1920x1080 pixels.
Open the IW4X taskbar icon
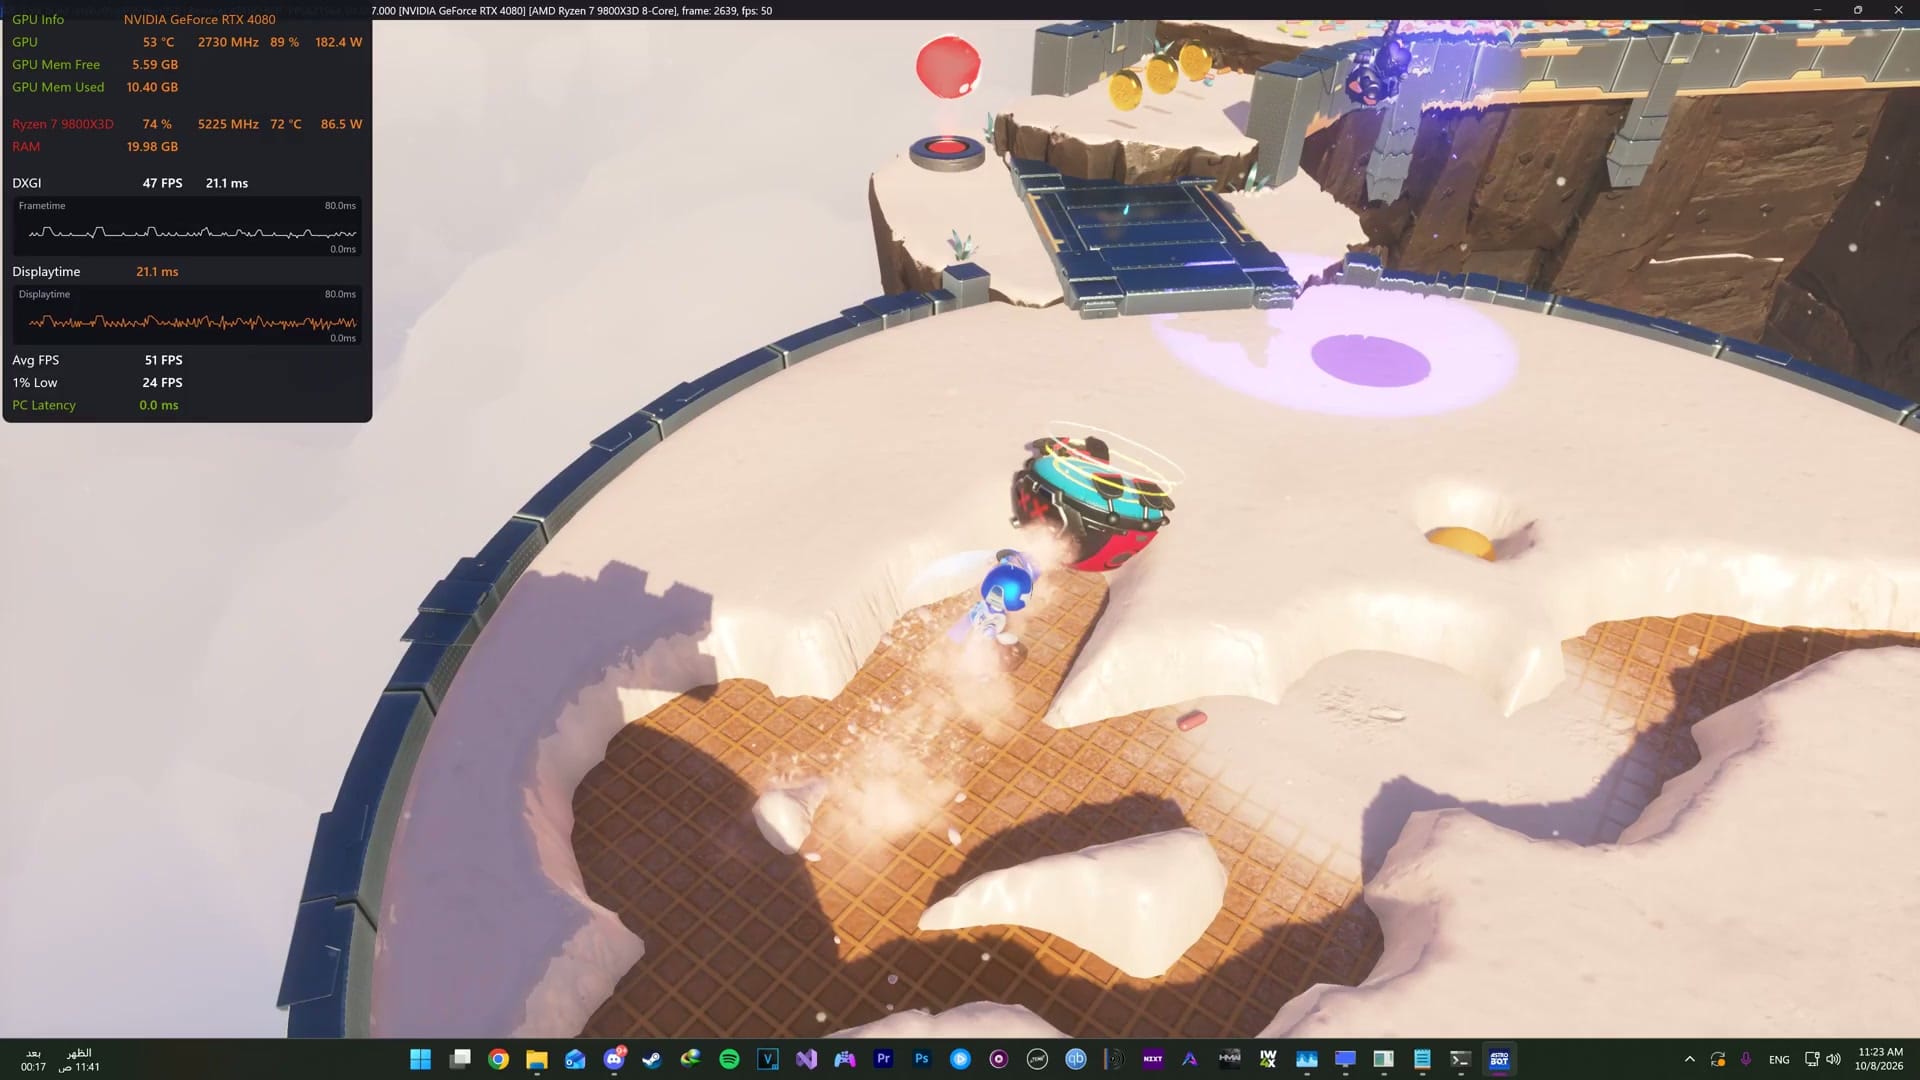(x=1268, y=1059)
